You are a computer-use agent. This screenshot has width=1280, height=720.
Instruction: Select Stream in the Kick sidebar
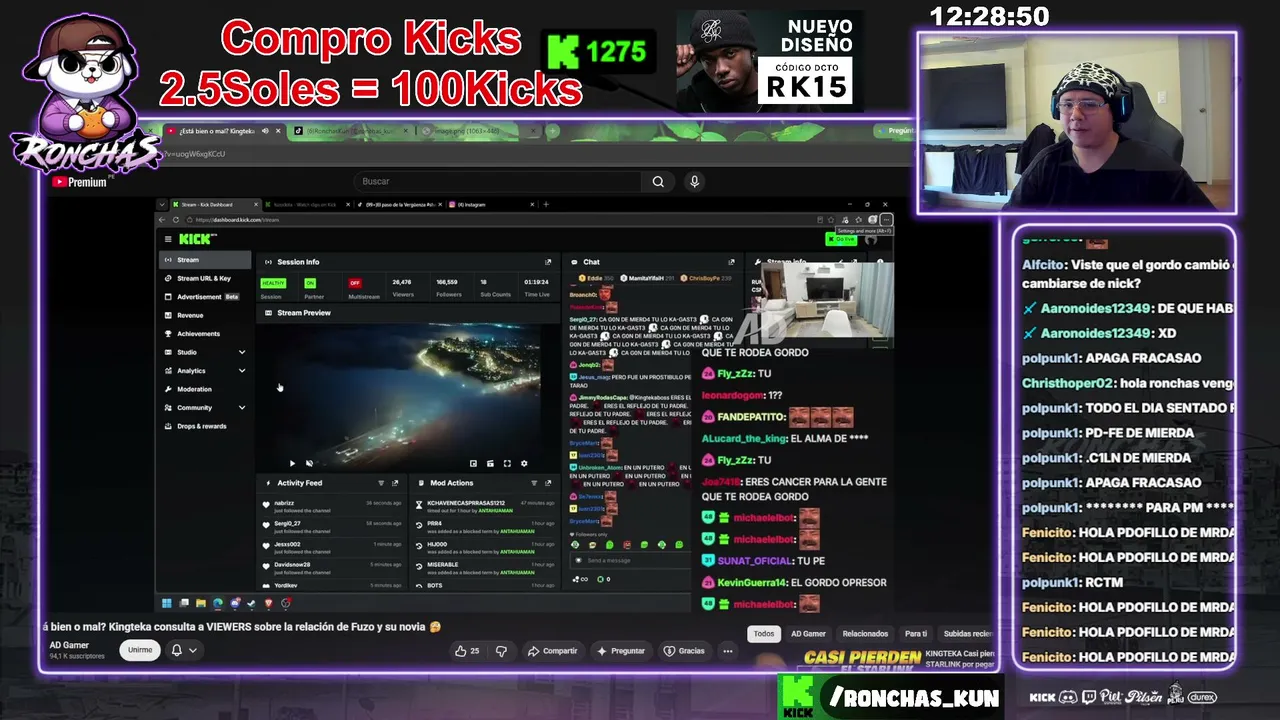206,260
